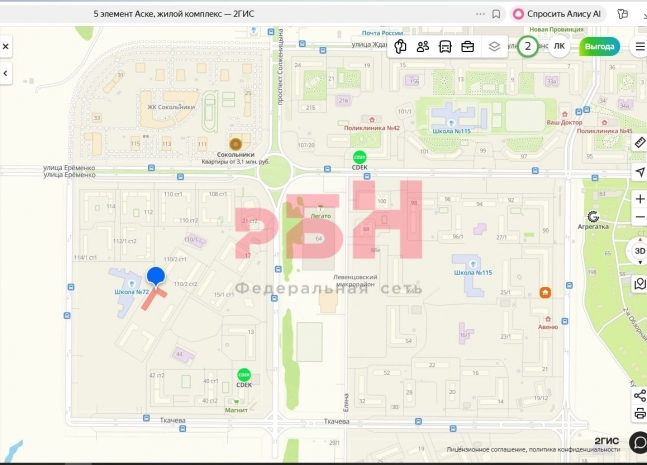647x465 pixels.
Task: Toggle the 3D map view
Action: (x=640, y=251)
